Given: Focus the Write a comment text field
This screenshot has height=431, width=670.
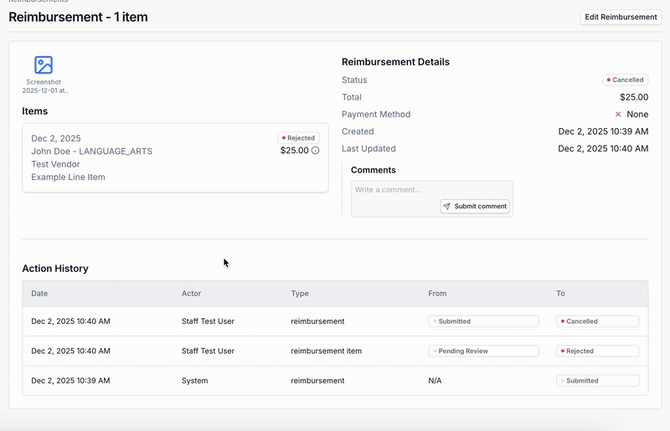Looking at the screenshot, I should tap(431, 190).
